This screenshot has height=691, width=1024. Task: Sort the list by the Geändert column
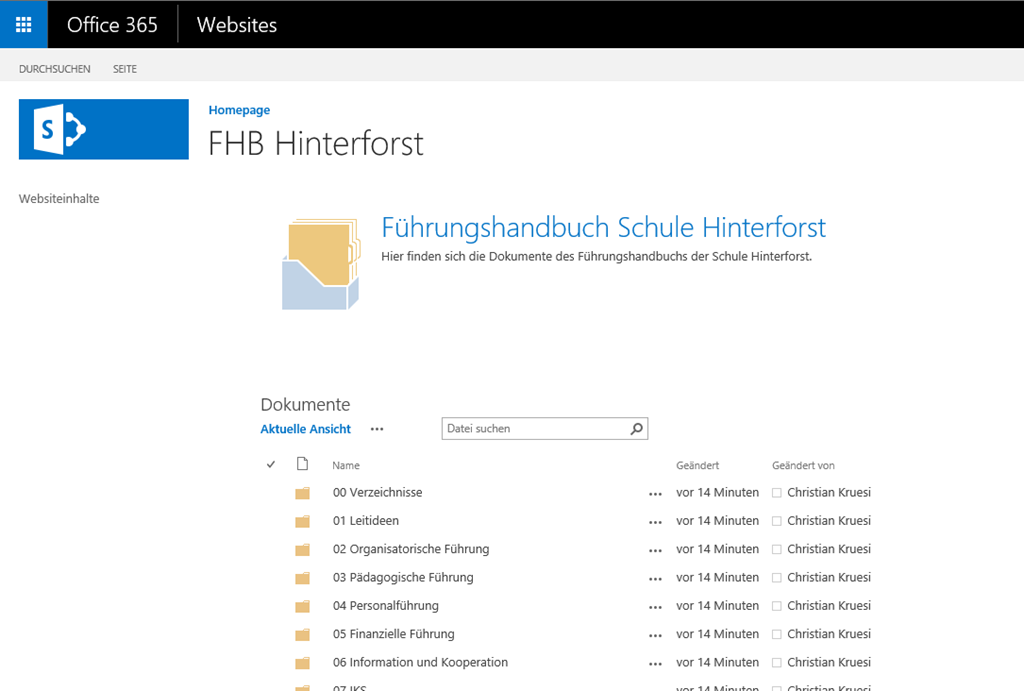click(697, 466)
